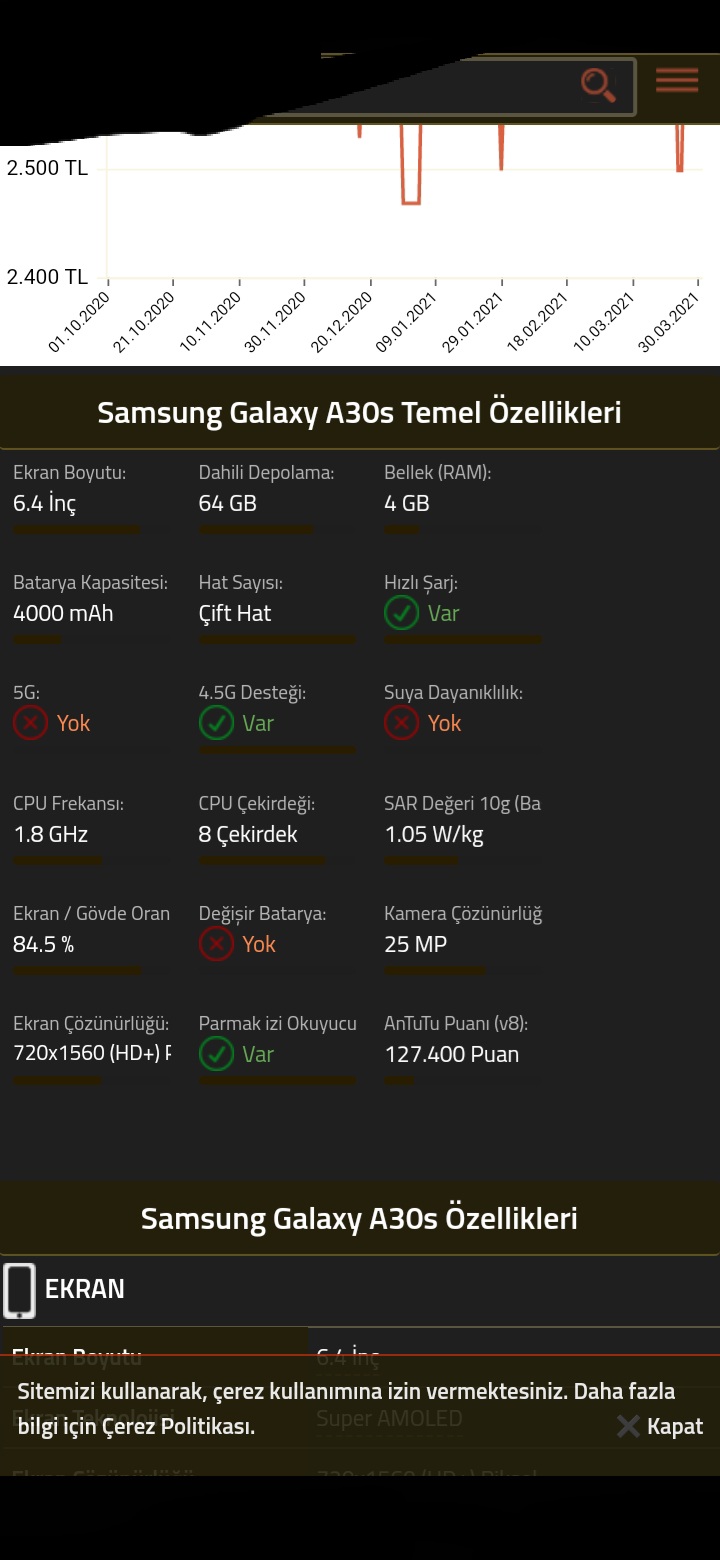Image resolution: width=720 pixels, height=1560 pixels.
Task: Click the phone icon beside EKRAN
Action: (x=19, y=1290)
